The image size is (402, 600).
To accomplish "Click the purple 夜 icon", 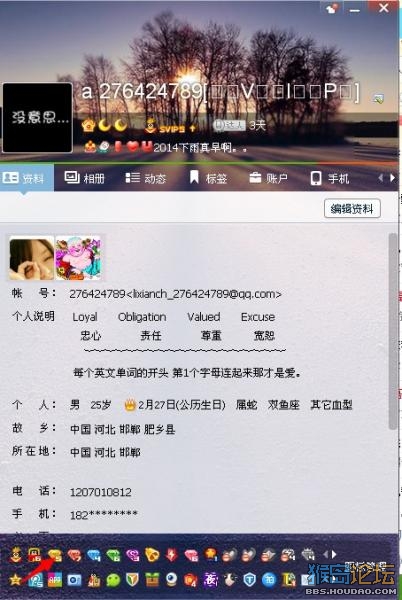I will pyautogui.click(x=210, y=580).
